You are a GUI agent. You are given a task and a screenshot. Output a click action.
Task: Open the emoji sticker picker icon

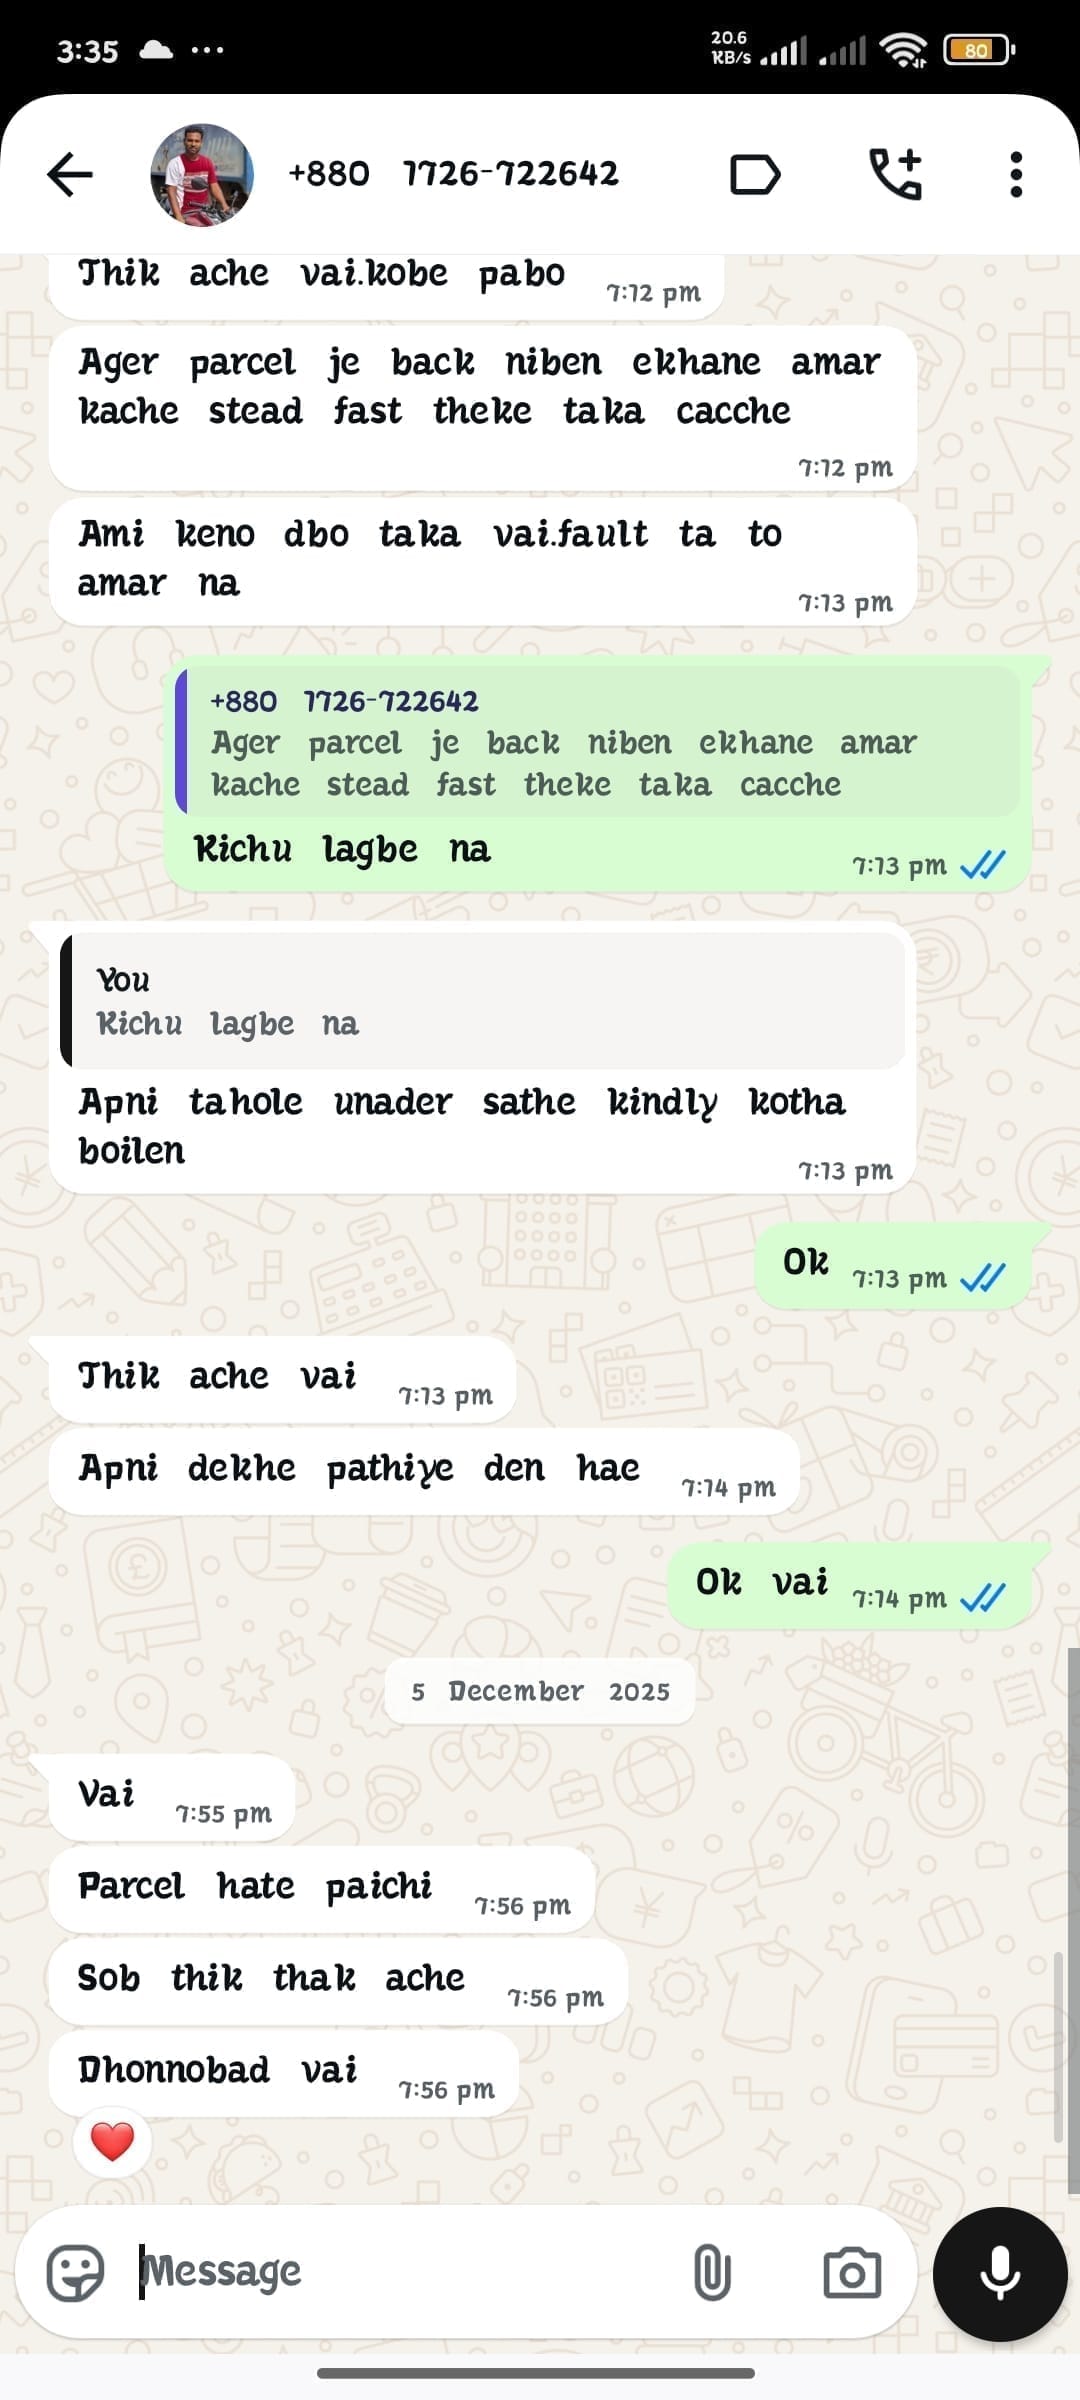(x=76, y=2272)
